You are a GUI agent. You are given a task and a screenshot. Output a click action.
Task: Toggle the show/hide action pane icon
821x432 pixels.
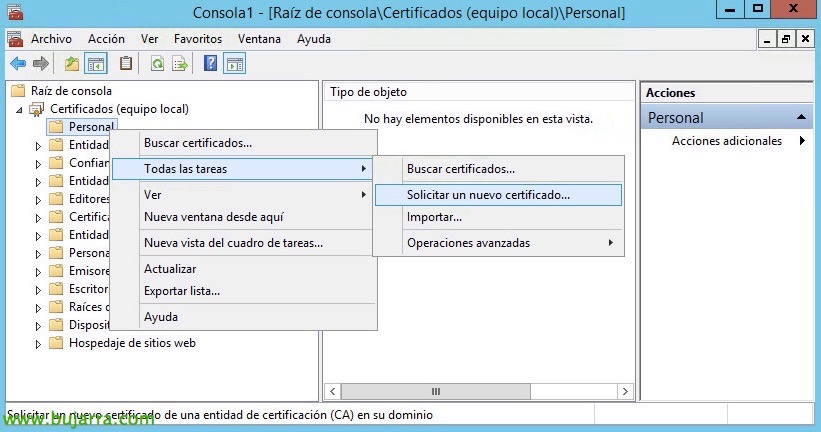(235, 64)
